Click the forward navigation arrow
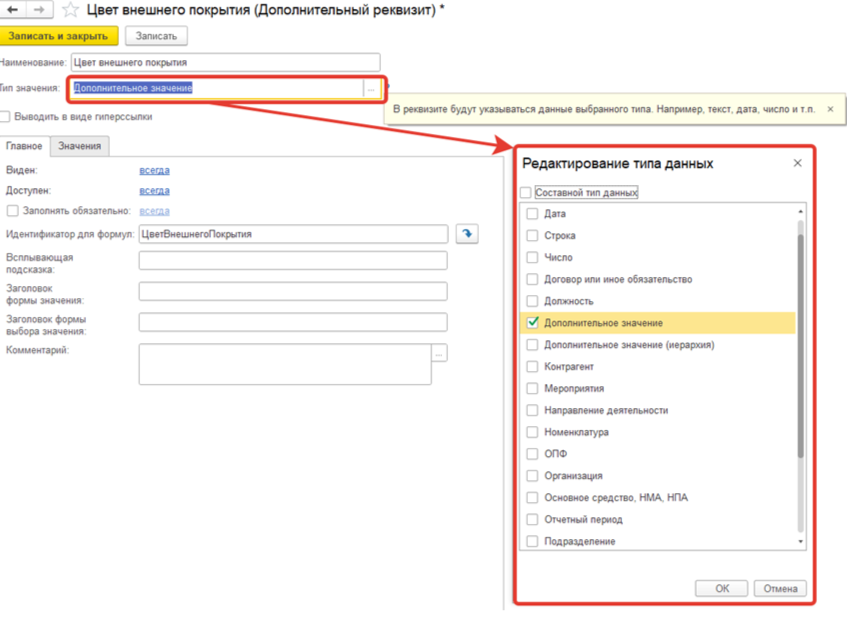The image size is (847, 620). (39, 9)
